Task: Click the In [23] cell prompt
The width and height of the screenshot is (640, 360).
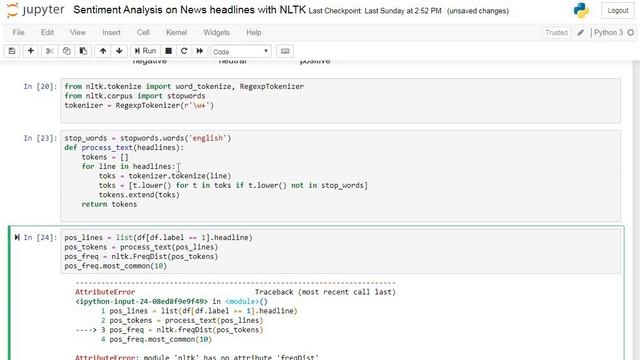Action: click(40, 138)
